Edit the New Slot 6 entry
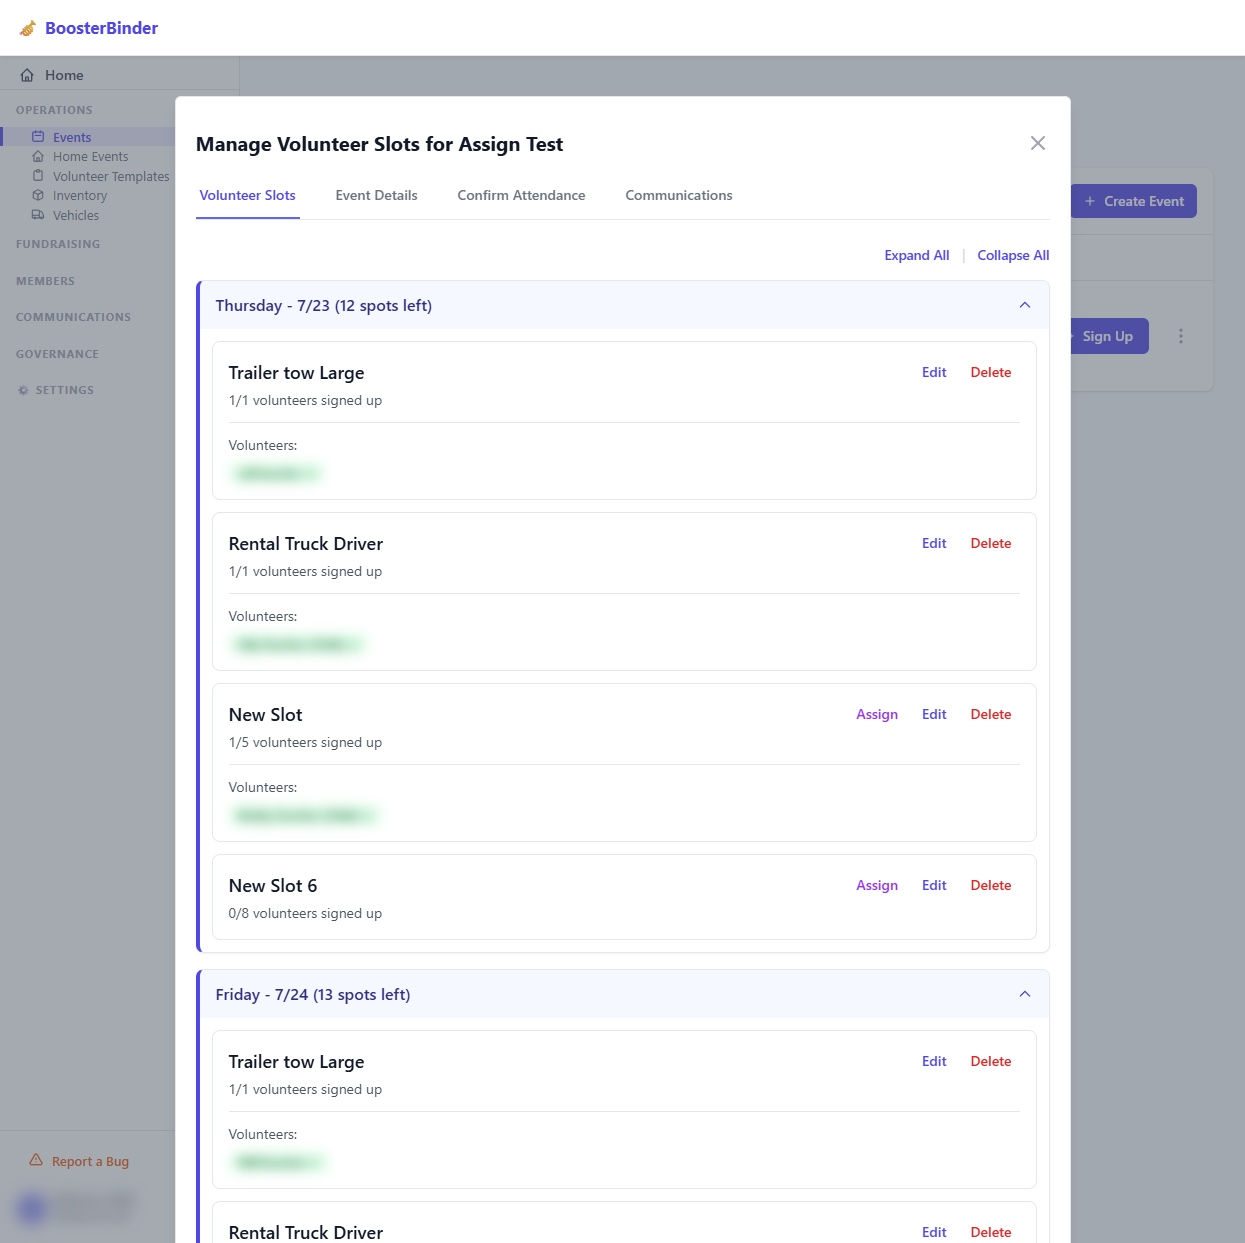This screenshot has height=1243, width=1245. (934, 885)
